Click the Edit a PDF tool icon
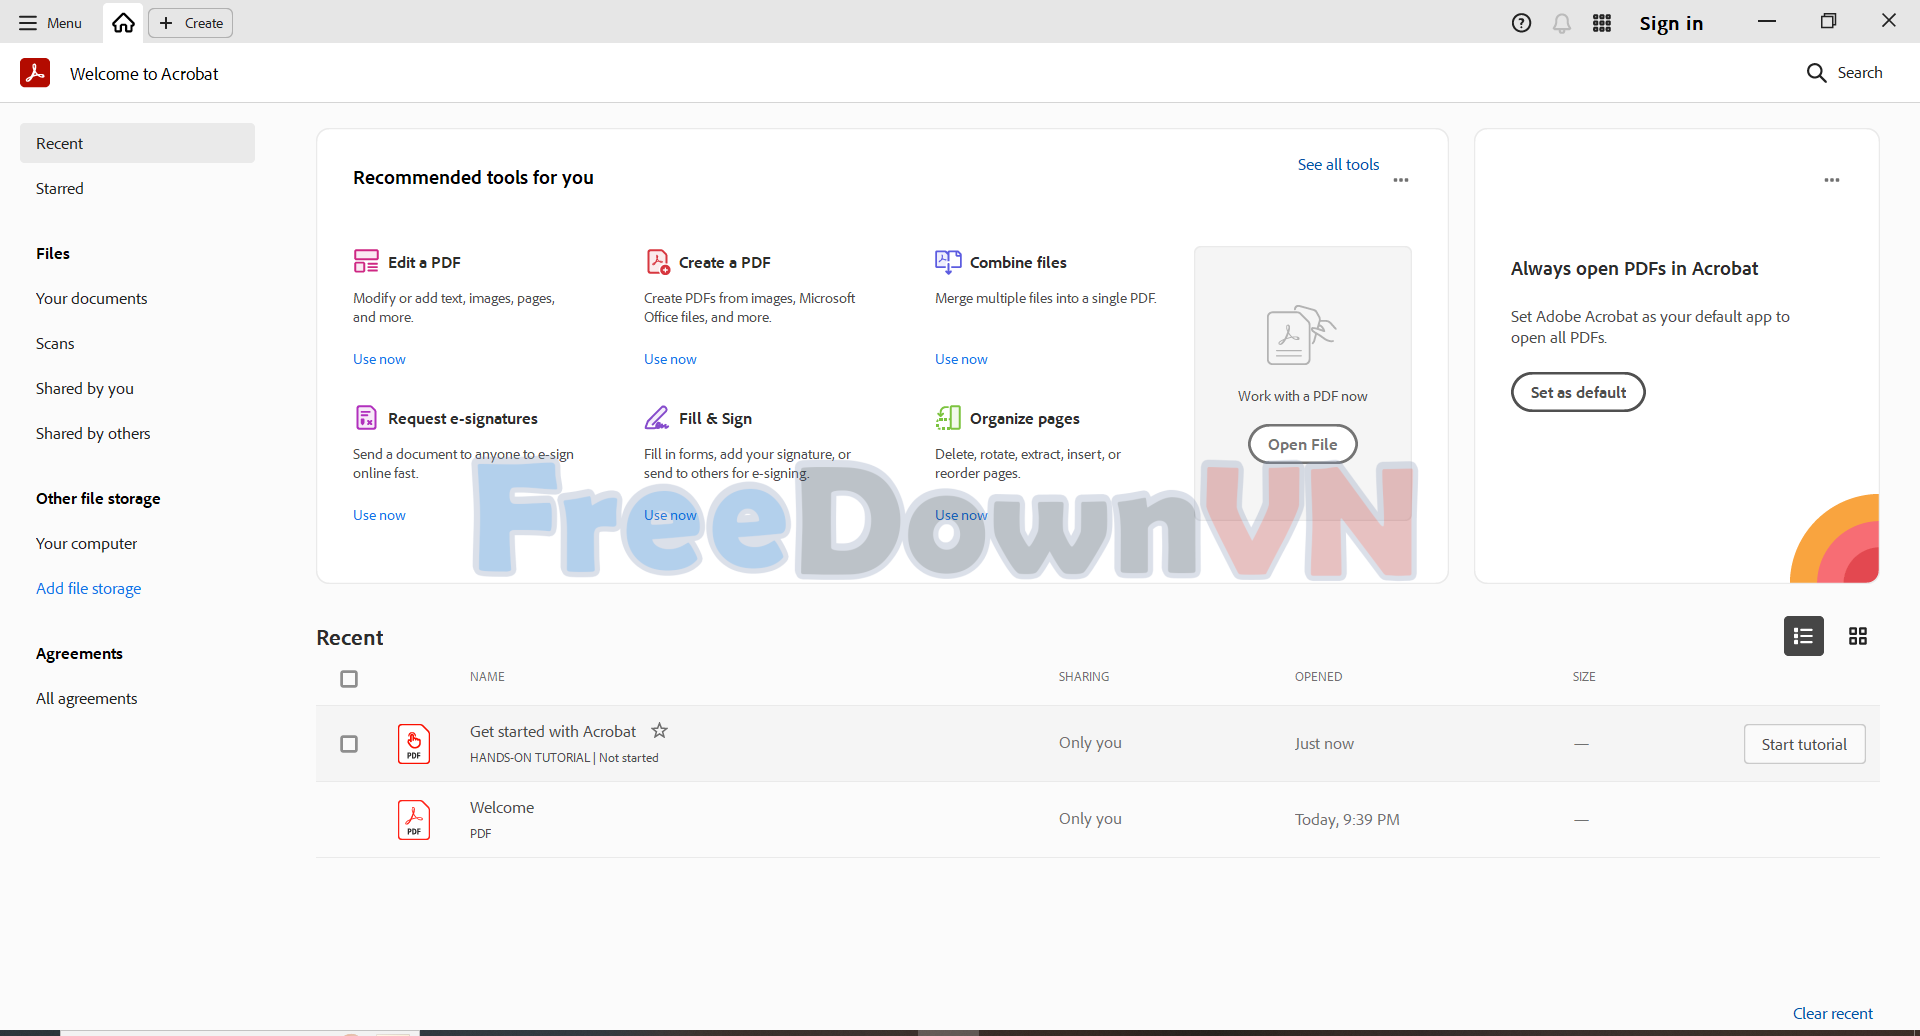The height and width of the screenshot is (1036, 1920). pos(366,262)
